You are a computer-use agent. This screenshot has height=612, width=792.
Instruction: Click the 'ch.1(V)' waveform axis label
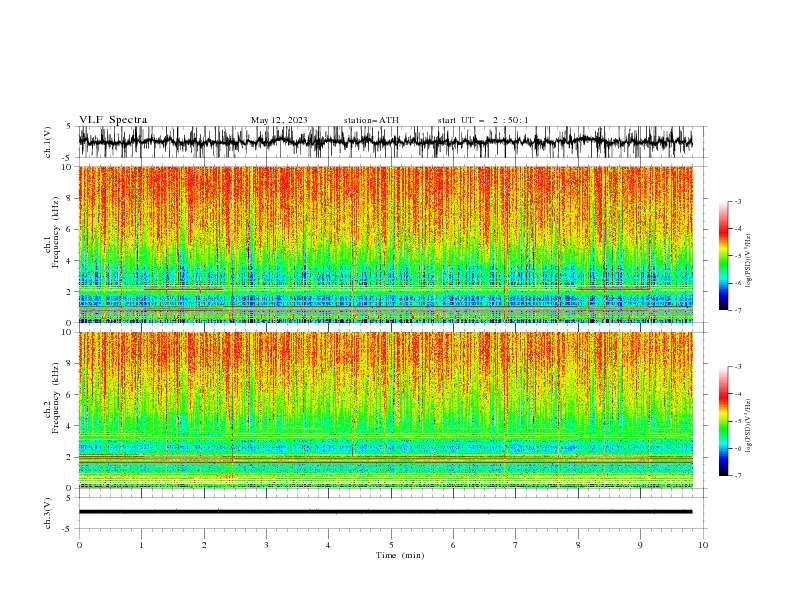tap(48, 142)
